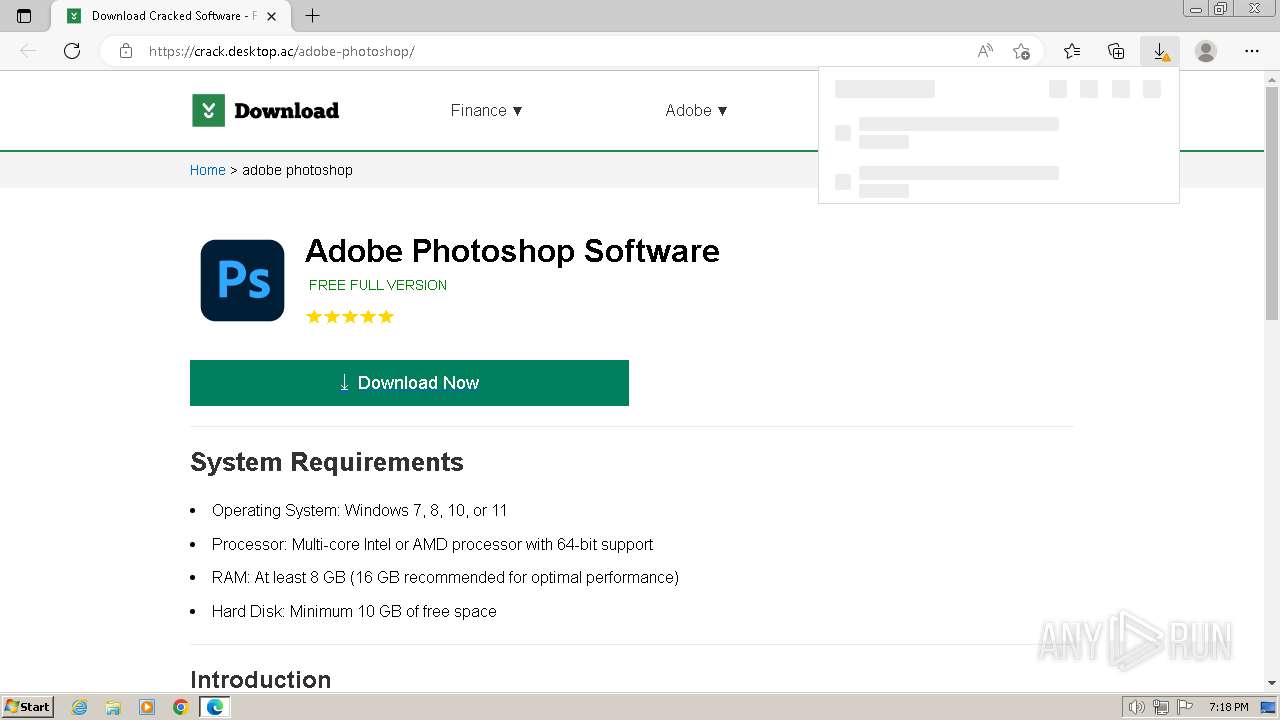Select the Edge taskbar icon

click(x=215, y=707)
